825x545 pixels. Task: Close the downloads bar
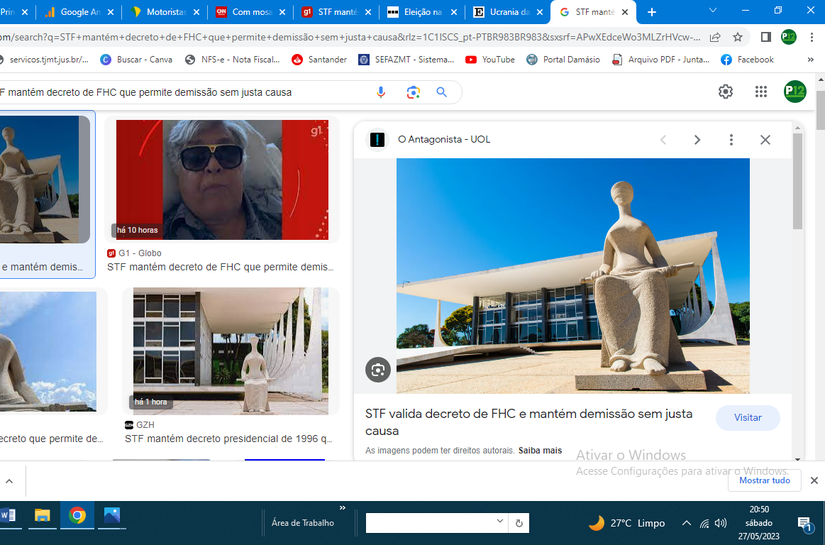(x=814, y=480)
